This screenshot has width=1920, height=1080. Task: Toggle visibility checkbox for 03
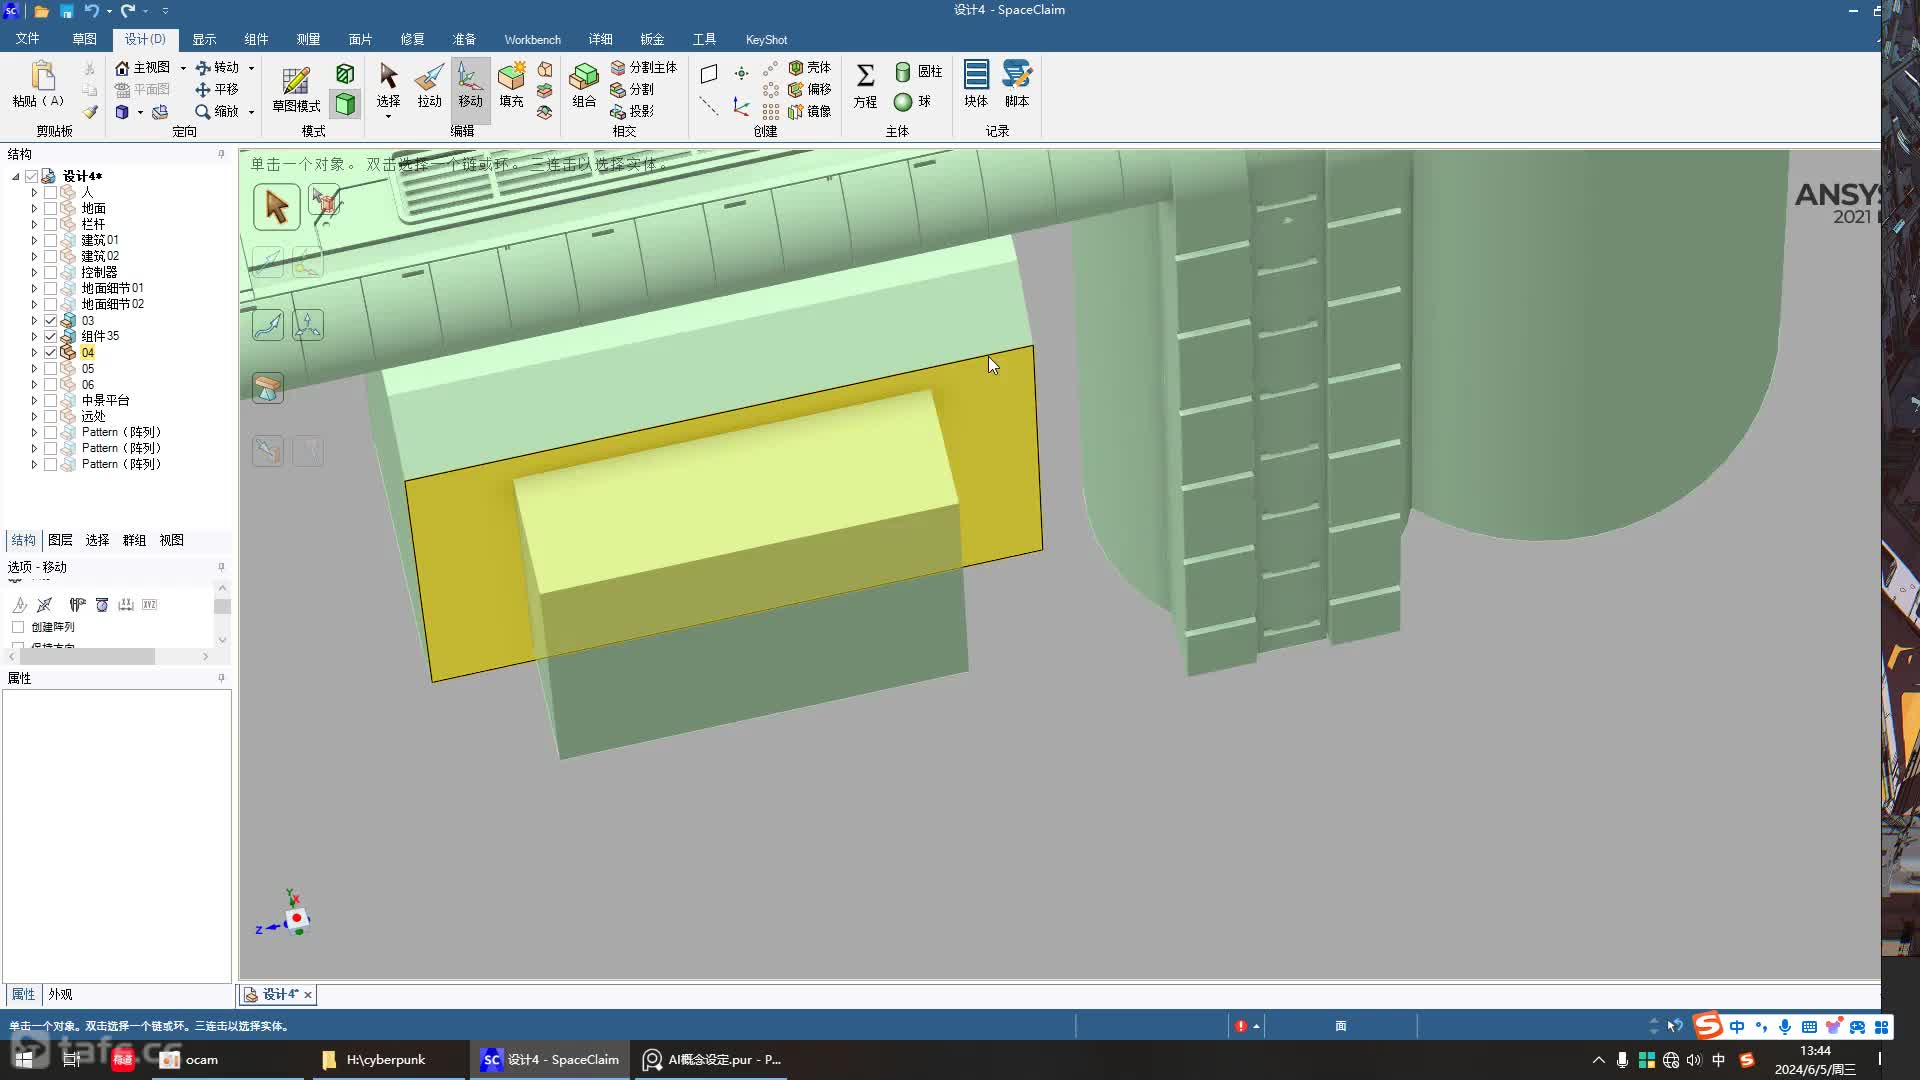(50, 321)
